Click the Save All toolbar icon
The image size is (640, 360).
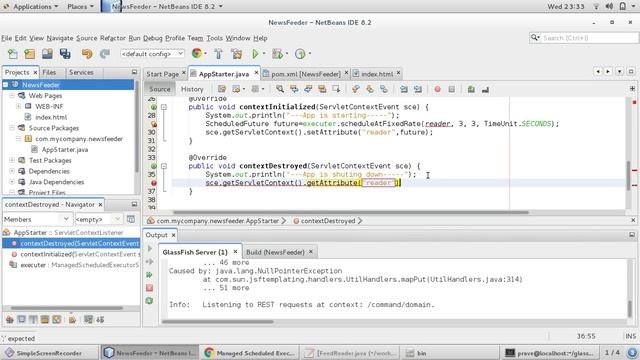pos(65,54)
